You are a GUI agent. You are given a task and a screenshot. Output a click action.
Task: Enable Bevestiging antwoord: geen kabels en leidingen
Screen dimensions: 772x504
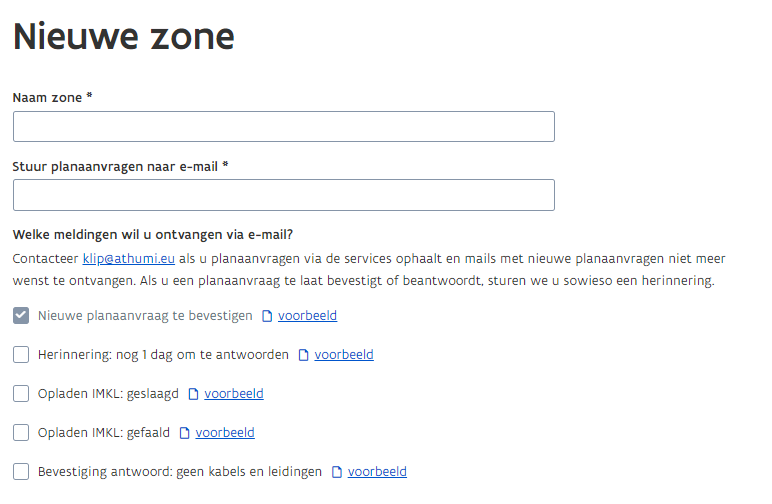[21, 472]
